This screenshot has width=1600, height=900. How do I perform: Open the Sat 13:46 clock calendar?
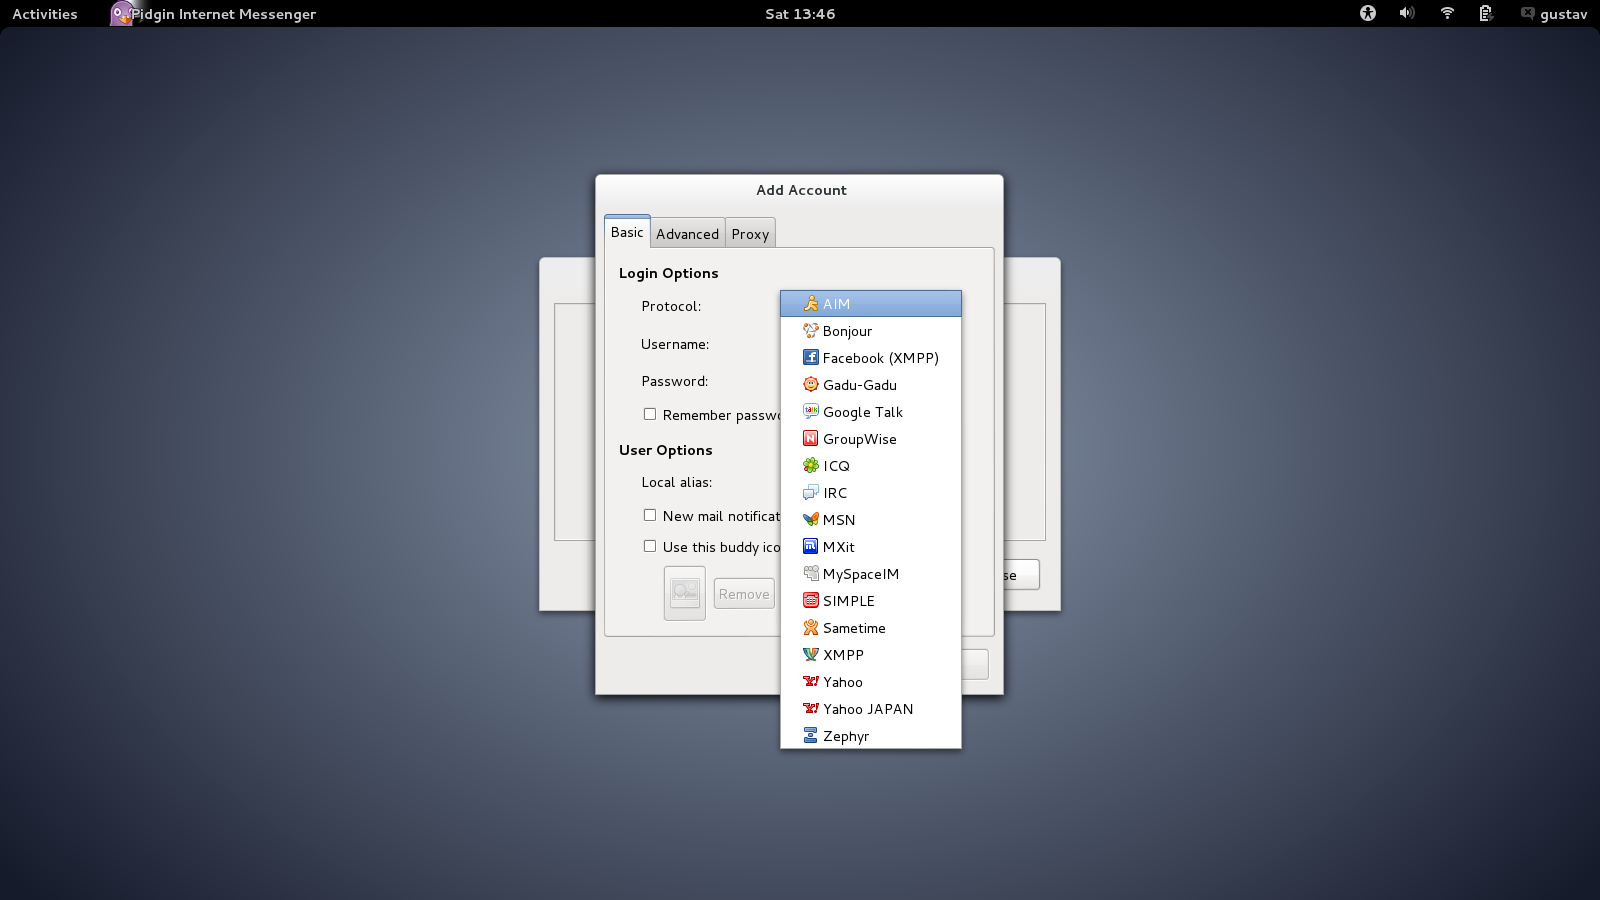click(800, 13)
